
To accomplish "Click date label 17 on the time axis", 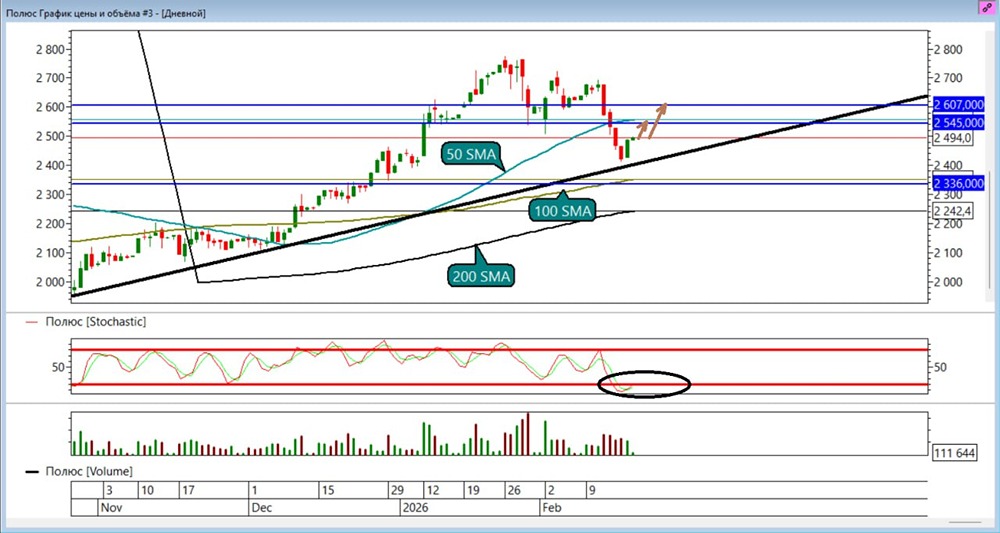I will pos(188,491).
